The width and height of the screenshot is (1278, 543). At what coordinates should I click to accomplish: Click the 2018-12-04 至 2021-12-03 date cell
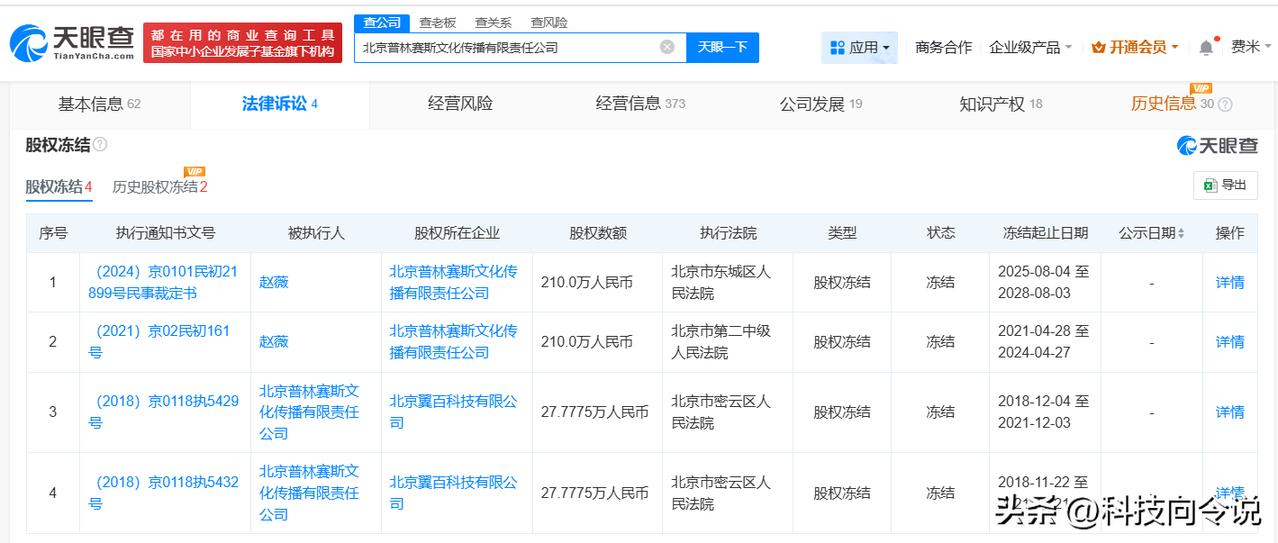[x=1043, y=412]
